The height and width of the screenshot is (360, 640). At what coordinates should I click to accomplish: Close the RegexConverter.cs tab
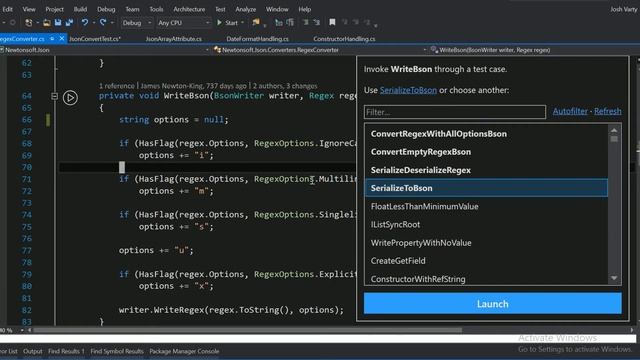[x=62, y=39]
